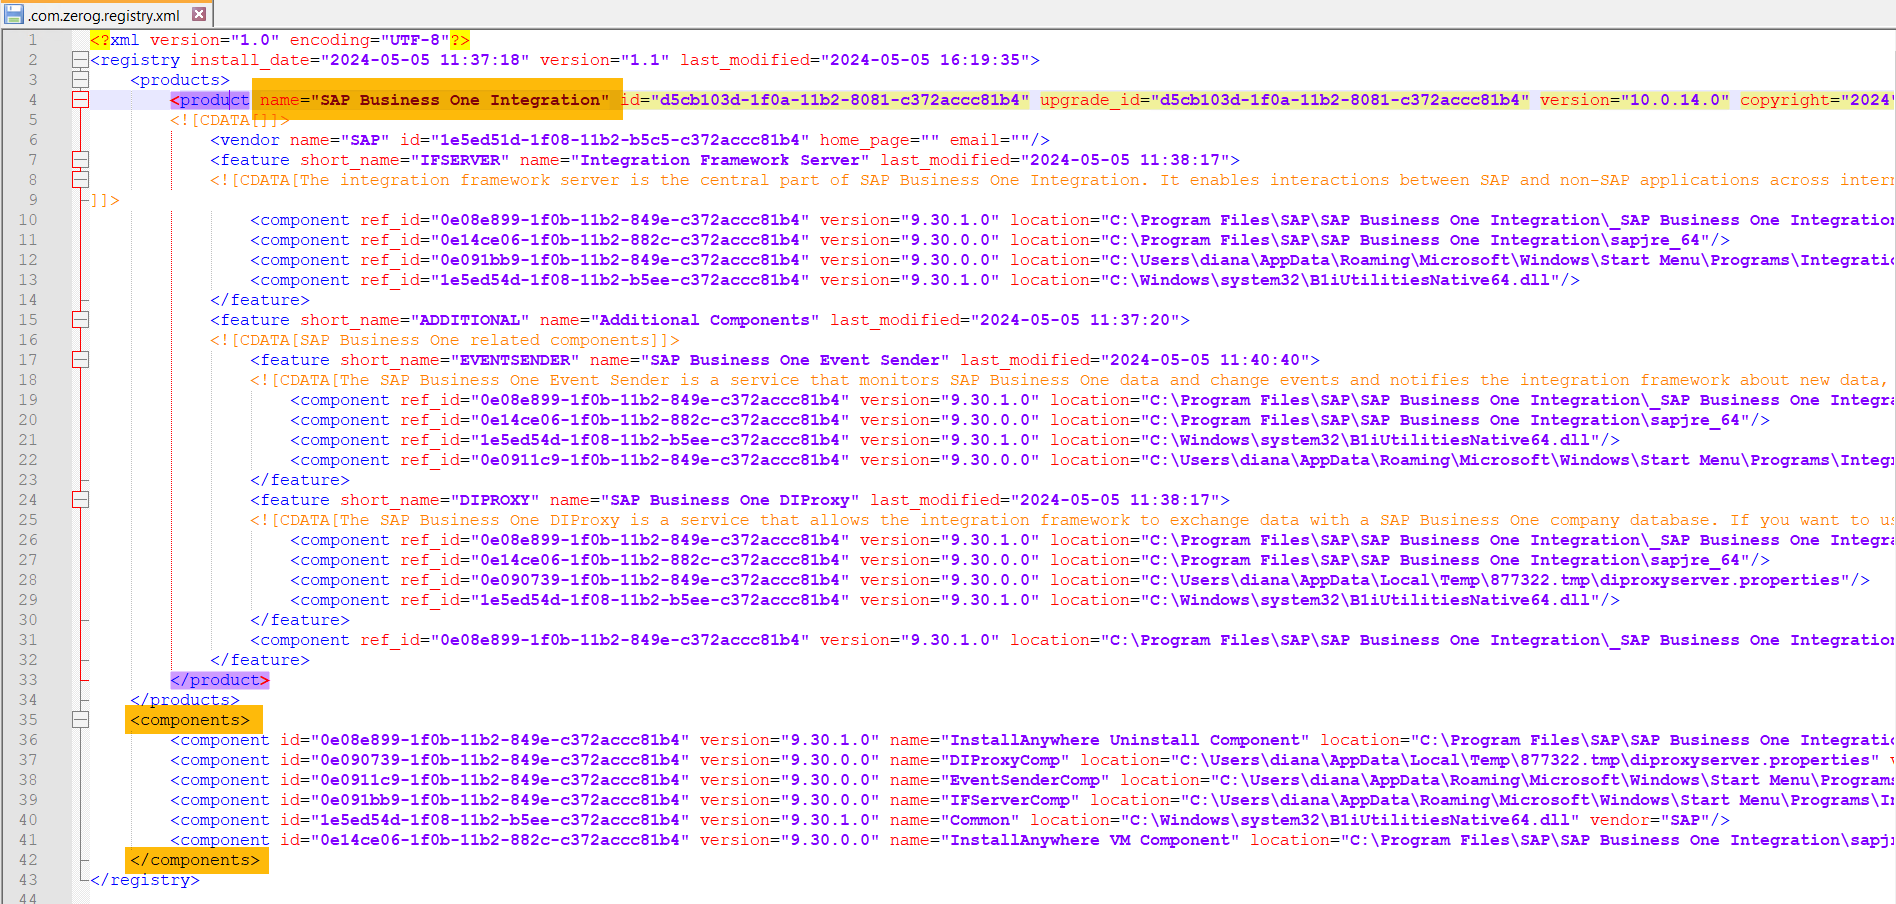The image size is (1896, 904).
Task: Click the vendor id "1e5ed51d-1f08-11b2-b5c5-c372accc81b4"
Action: (620, 140)
